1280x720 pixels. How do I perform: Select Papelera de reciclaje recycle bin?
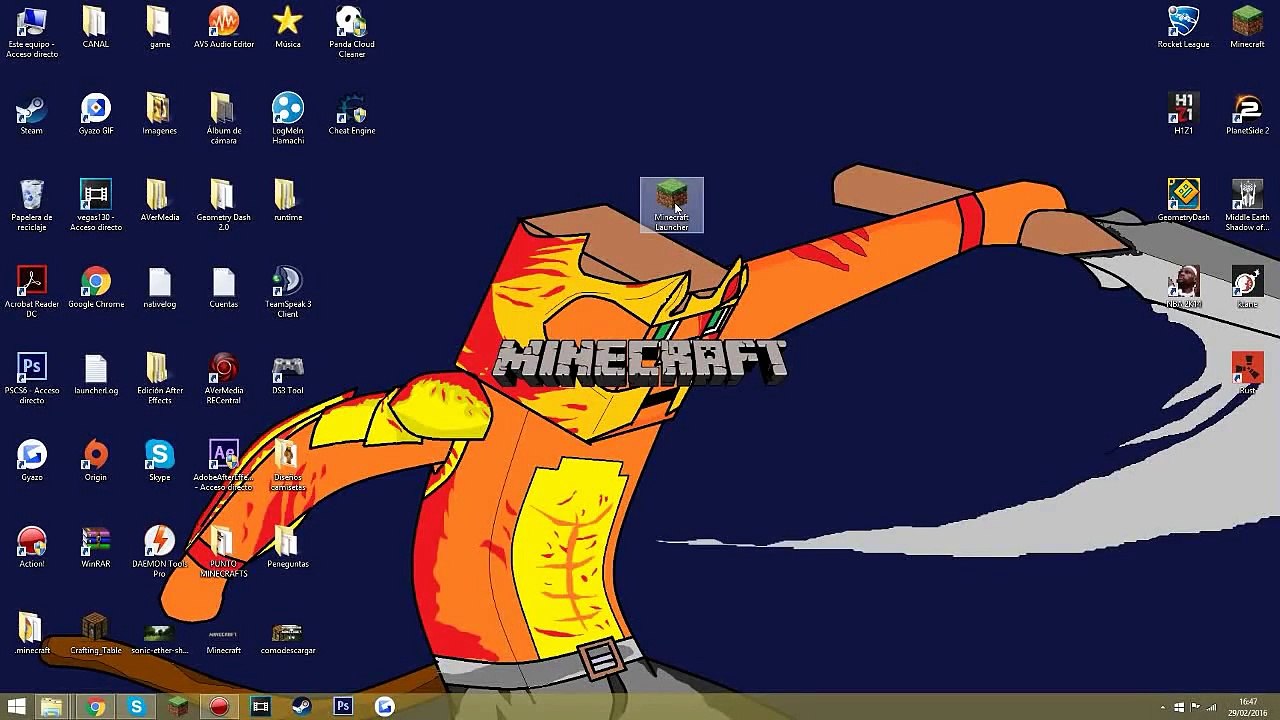tap(32, 205)
